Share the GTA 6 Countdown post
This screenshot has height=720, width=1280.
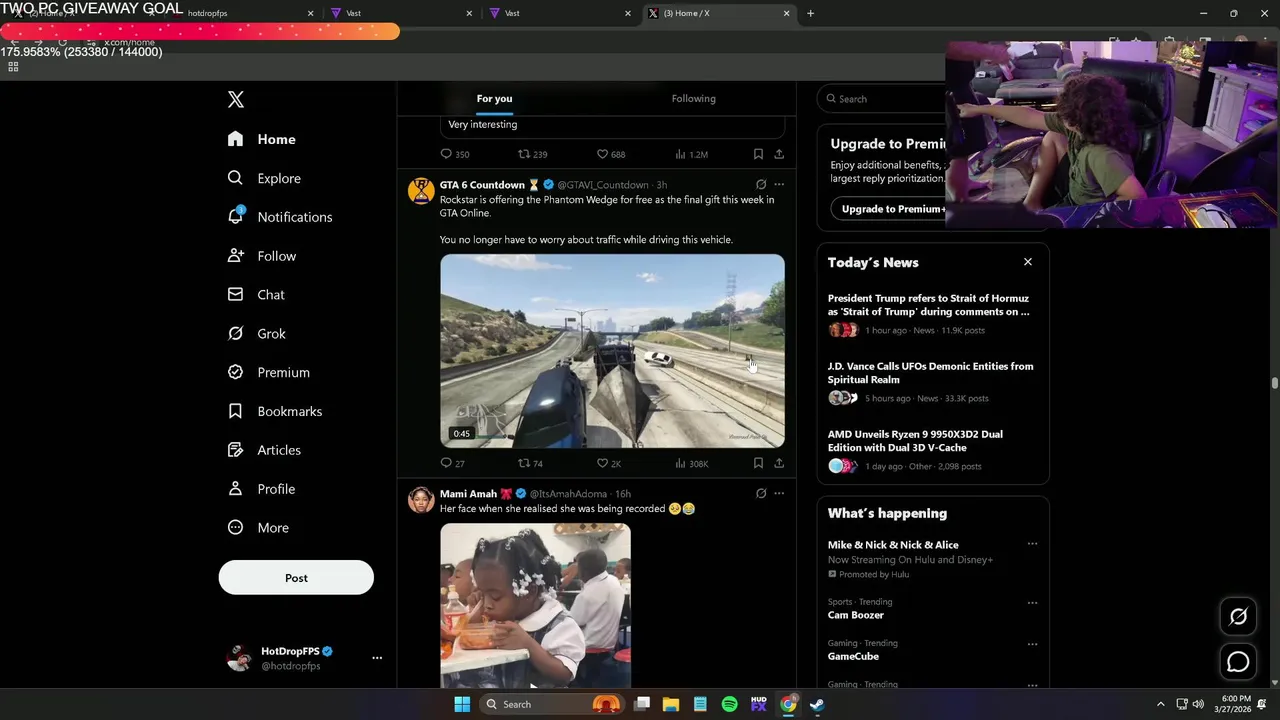(779, 463)
